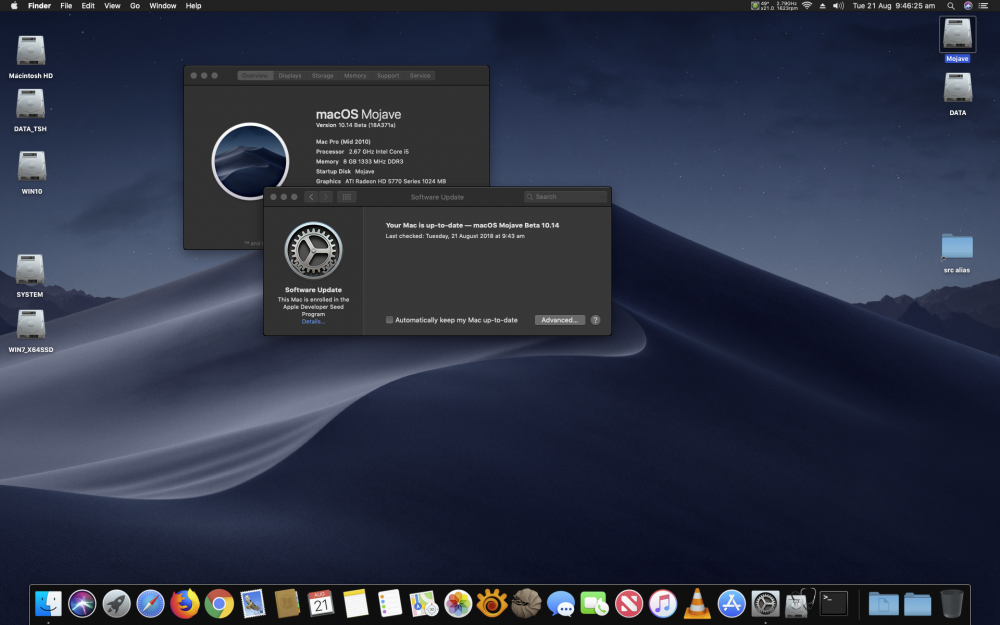Switch to Memory tab in About This Mac

[x=355, y=75]
